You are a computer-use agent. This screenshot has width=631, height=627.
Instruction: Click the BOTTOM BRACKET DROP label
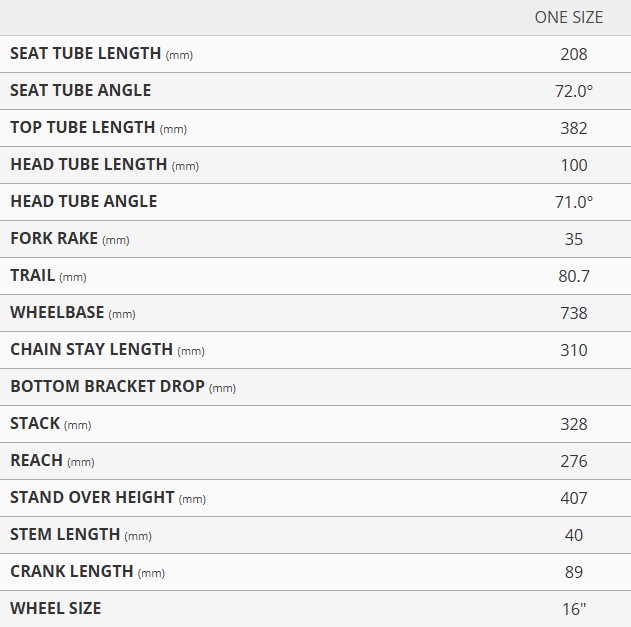point(122,387)
